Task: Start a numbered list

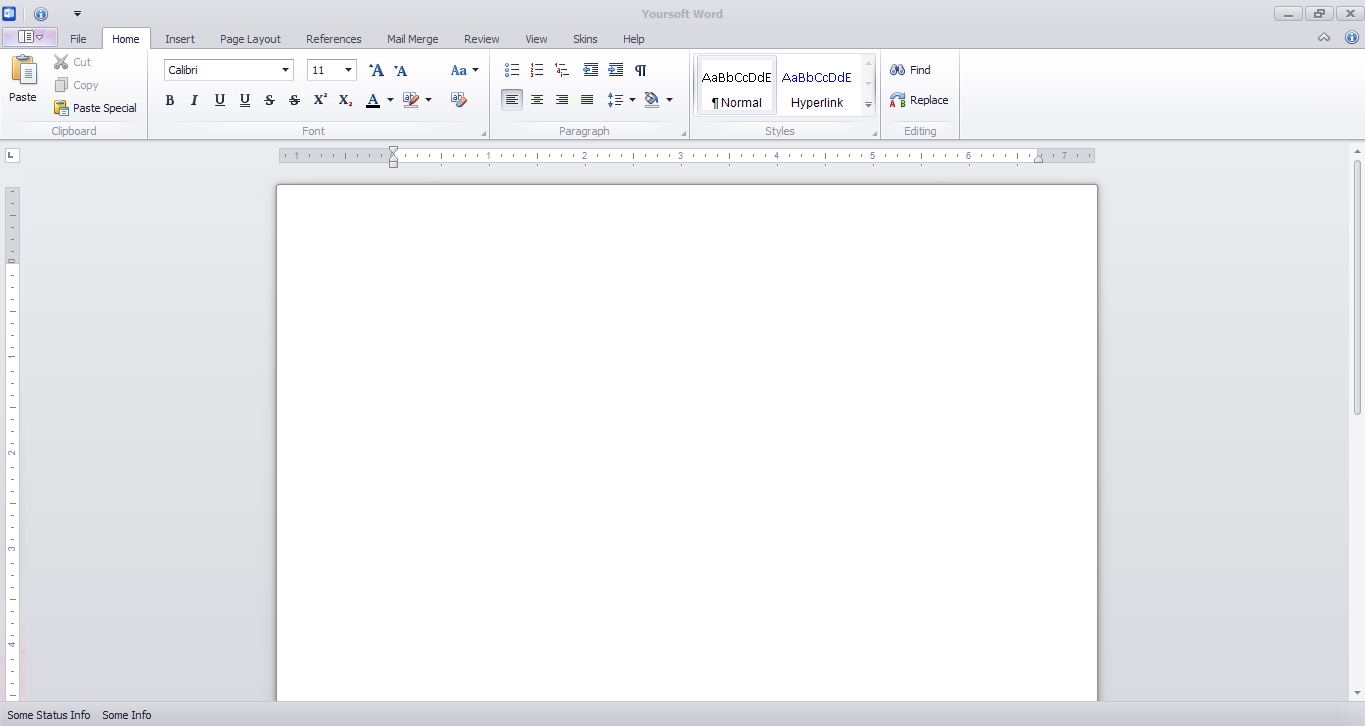Action: pos(537,70)
